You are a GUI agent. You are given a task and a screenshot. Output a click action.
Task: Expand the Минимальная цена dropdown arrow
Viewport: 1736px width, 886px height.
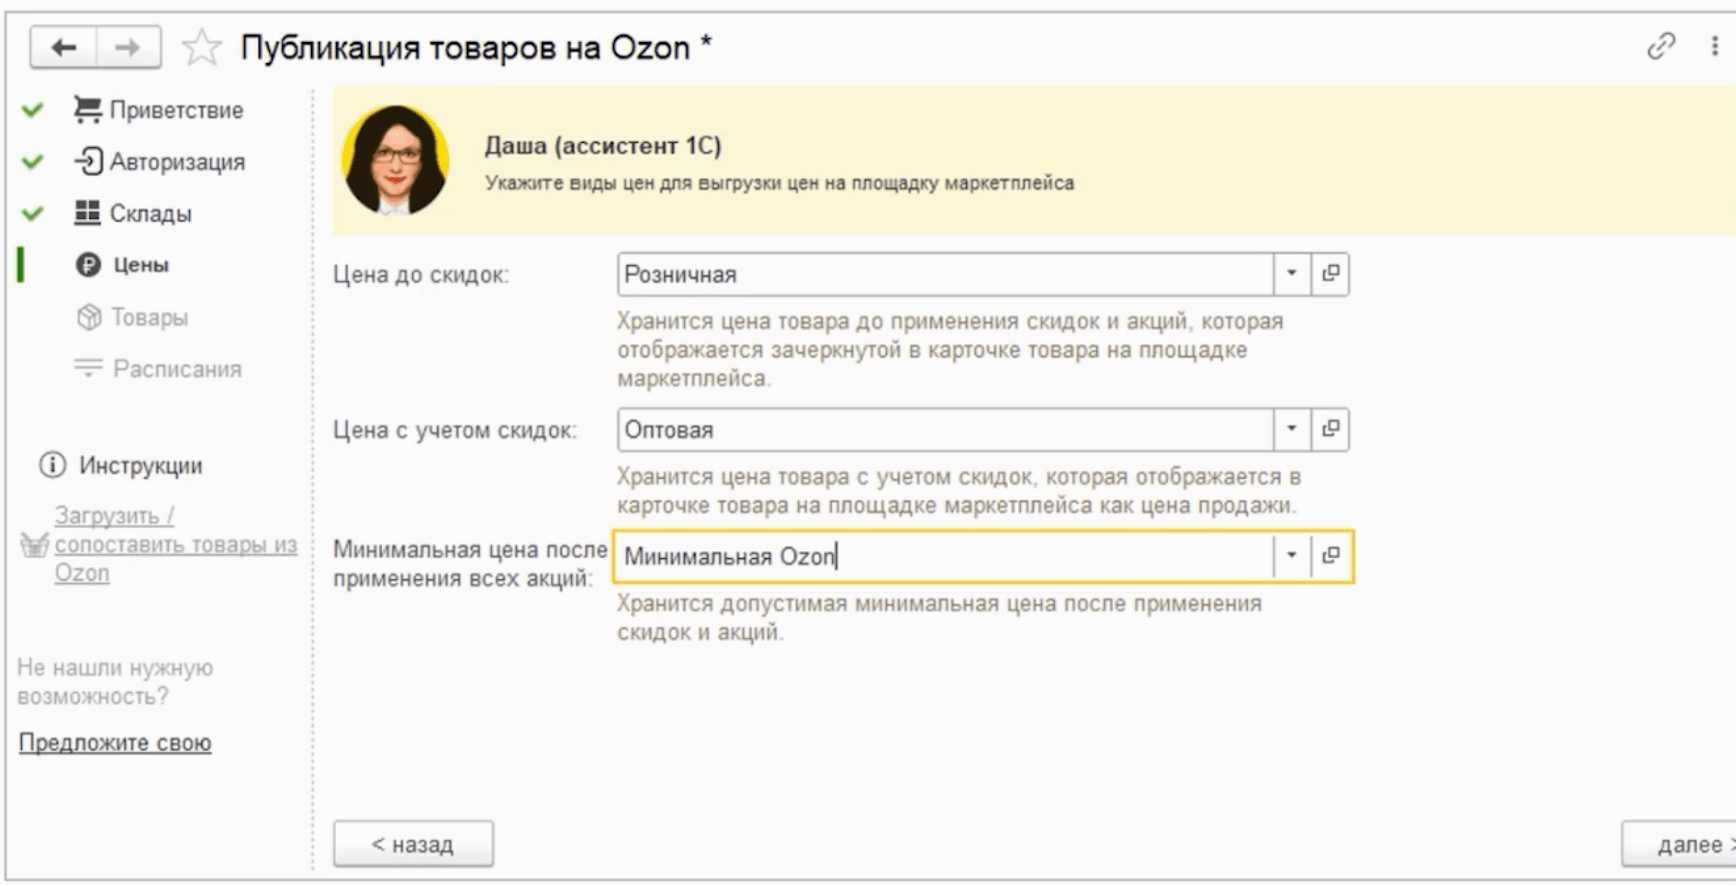tap(1291, 556)
